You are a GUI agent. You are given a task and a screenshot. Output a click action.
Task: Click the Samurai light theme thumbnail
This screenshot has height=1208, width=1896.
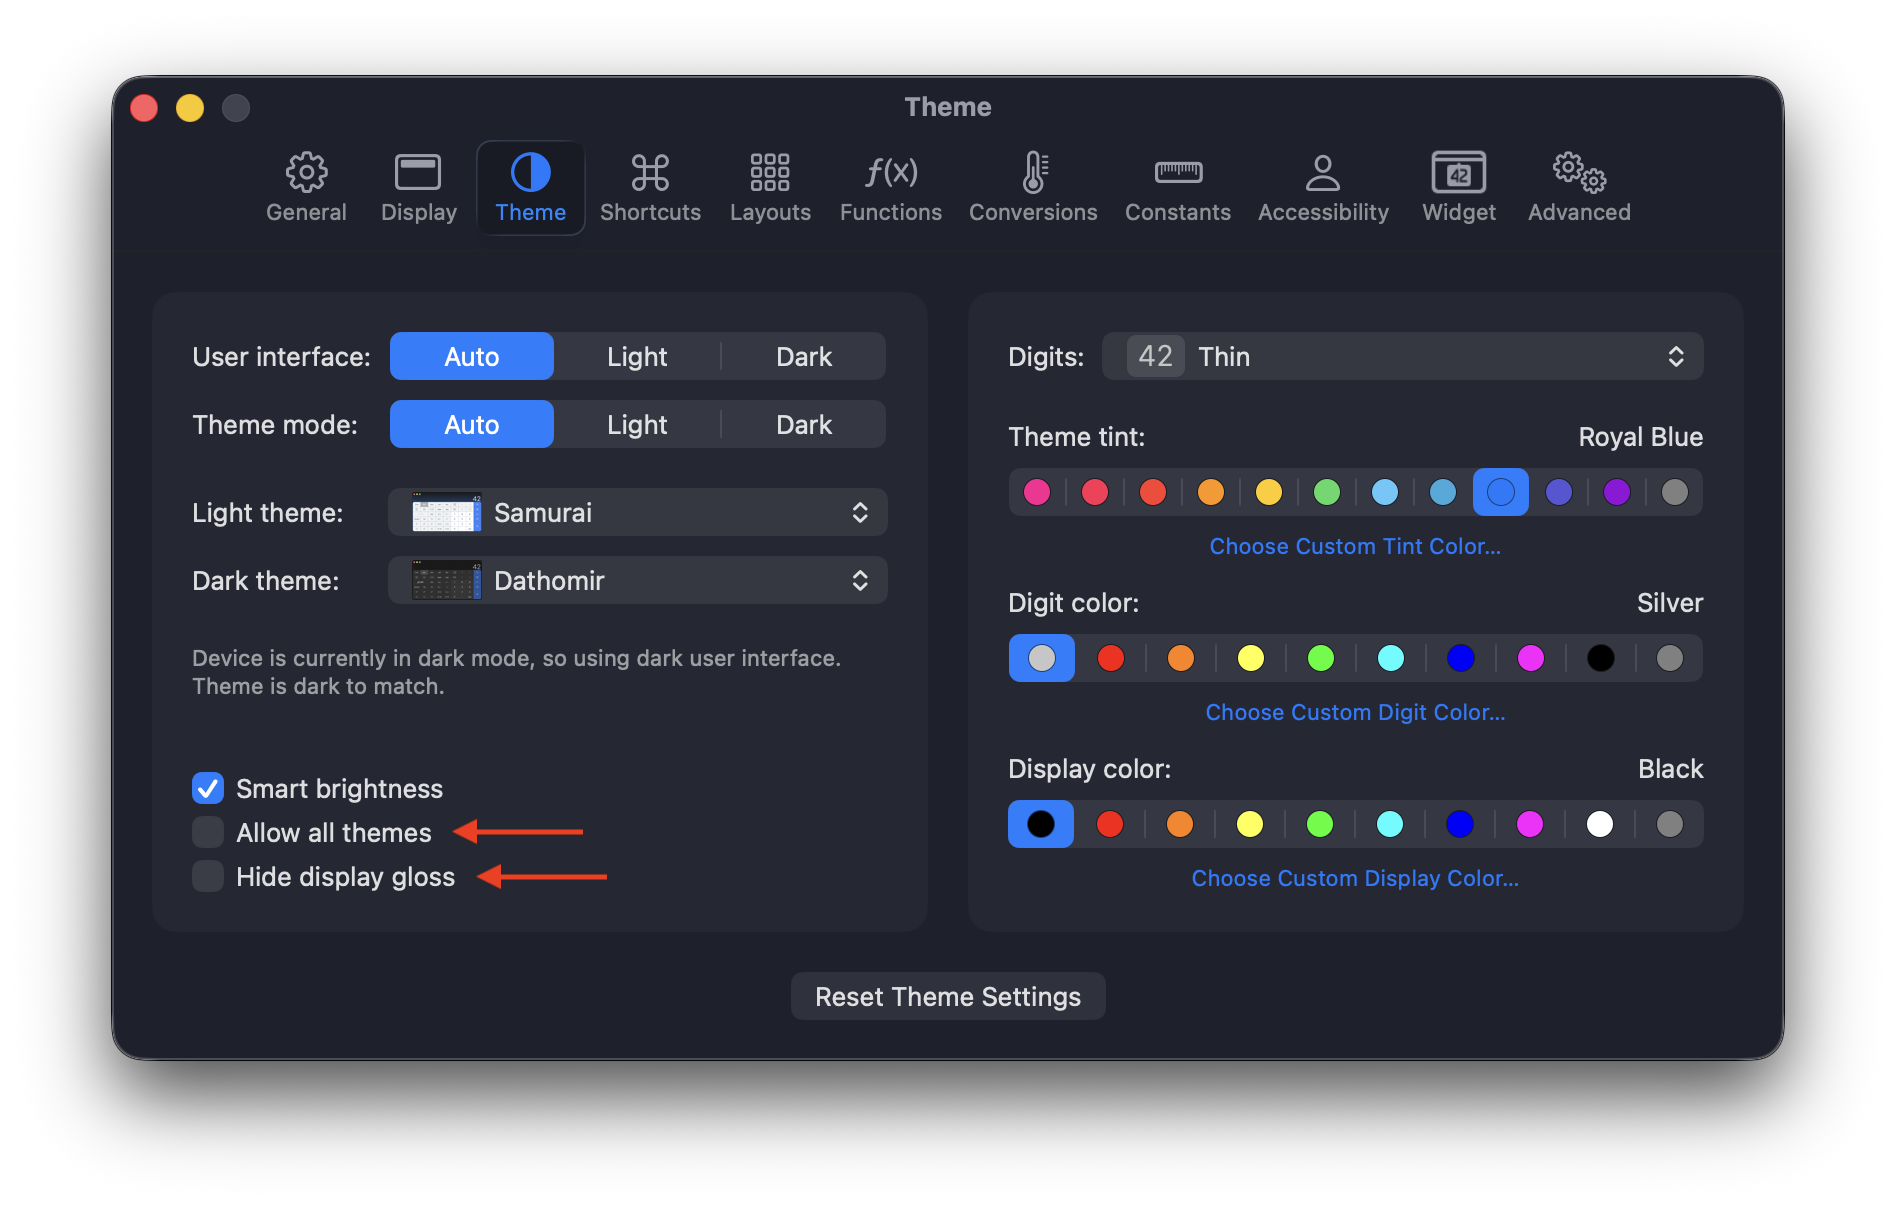[445, 512]
